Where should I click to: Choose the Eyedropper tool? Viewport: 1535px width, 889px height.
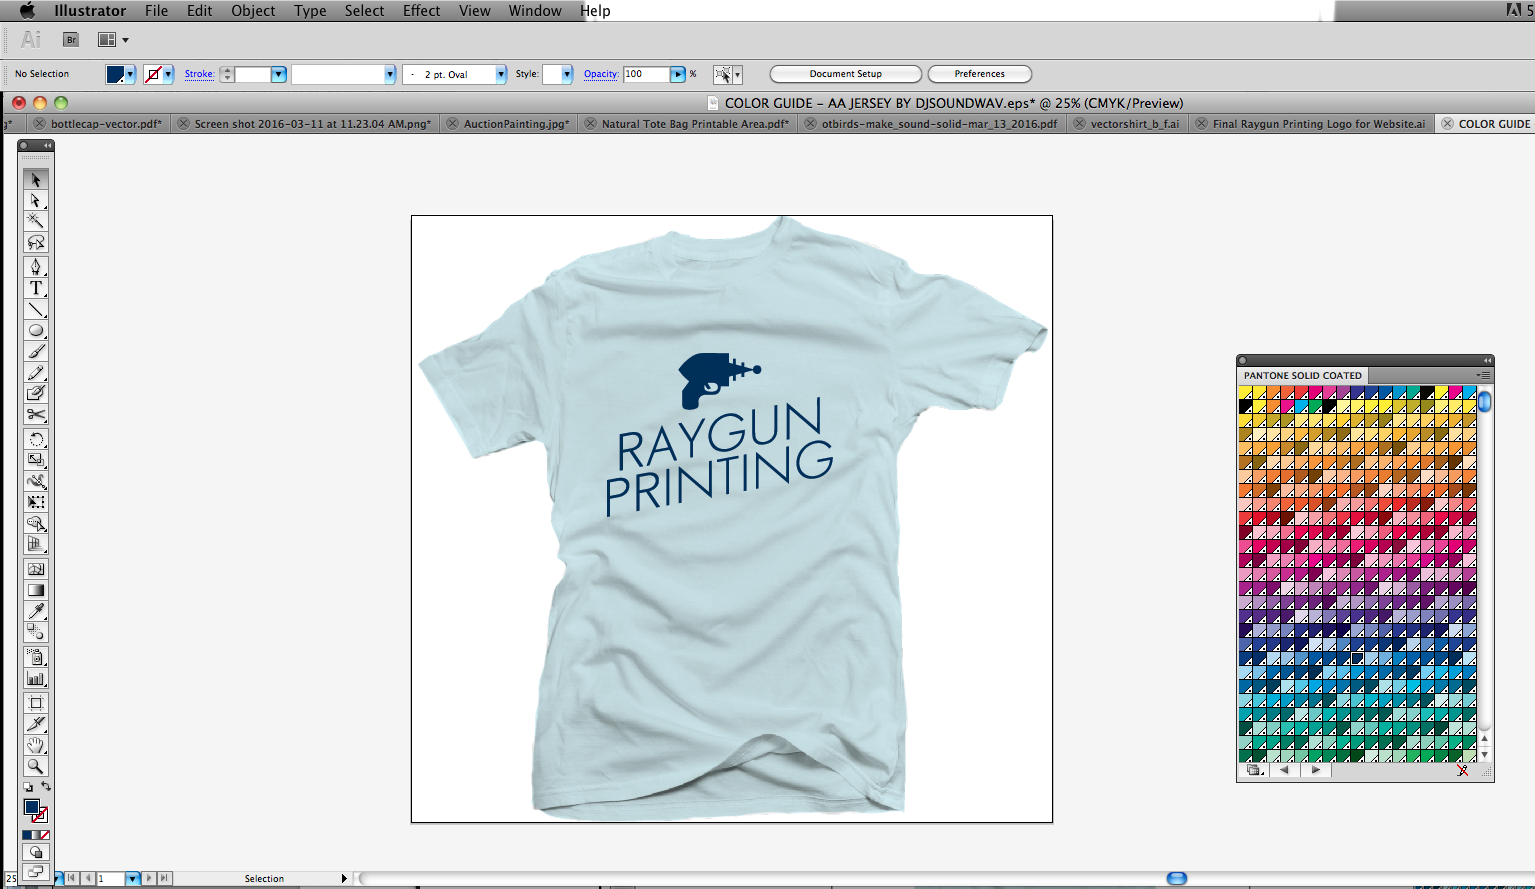[36, 611]
